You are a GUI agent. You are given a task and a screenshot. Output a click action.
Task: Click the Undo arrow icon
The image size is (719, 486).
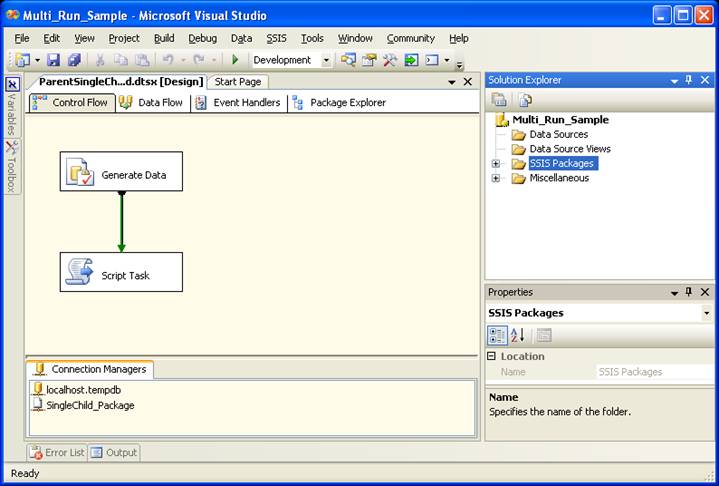click(168, 60)
